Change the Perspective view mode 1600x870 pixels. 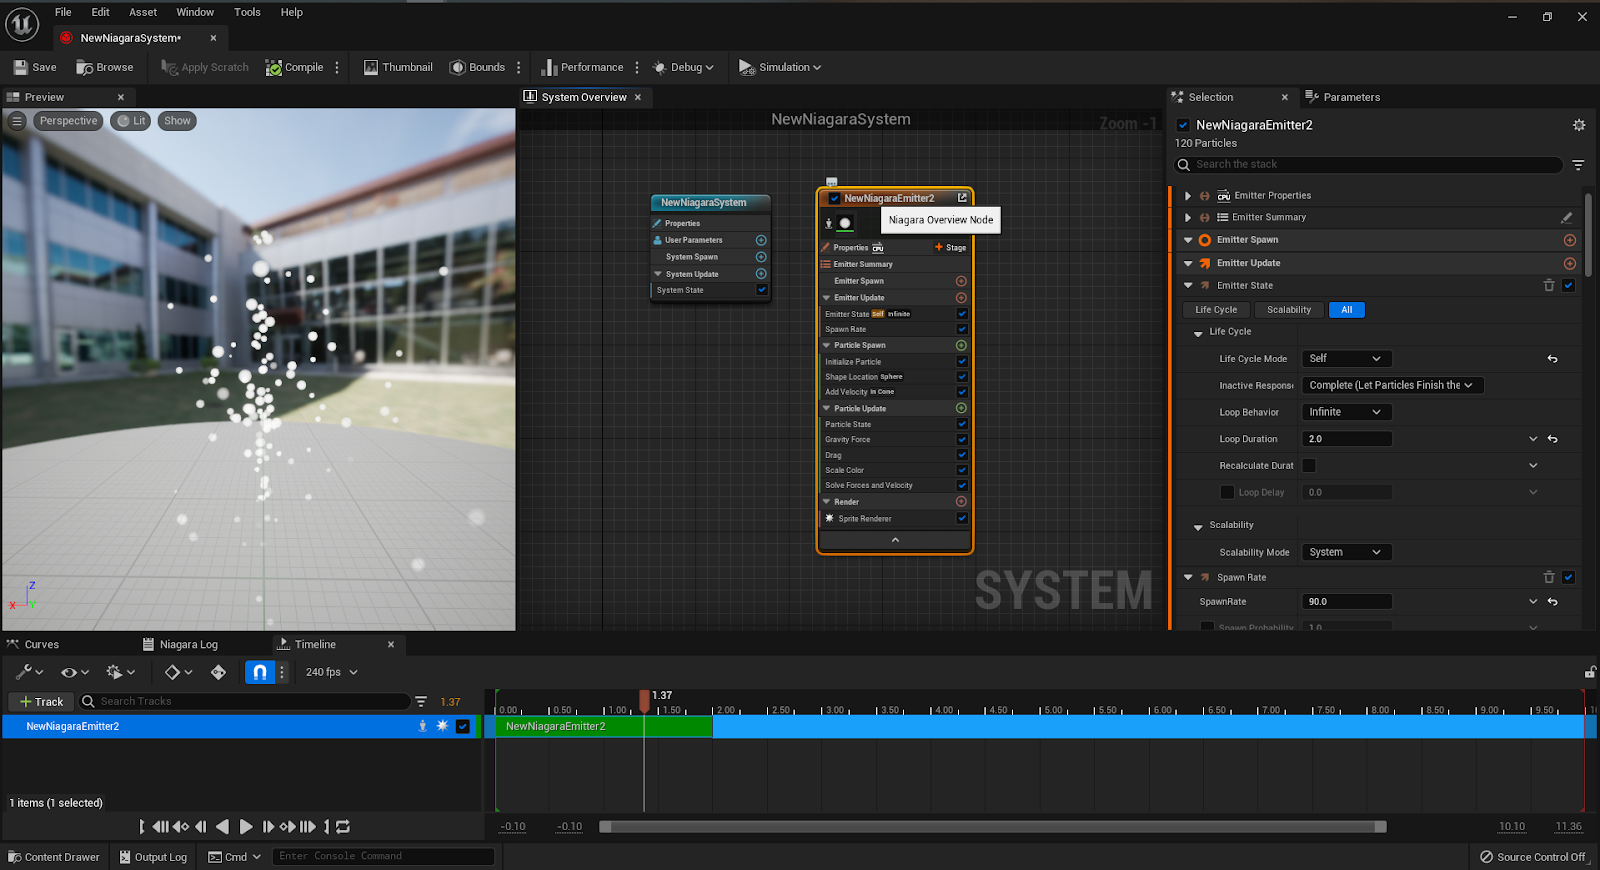[x=68, y=121]
